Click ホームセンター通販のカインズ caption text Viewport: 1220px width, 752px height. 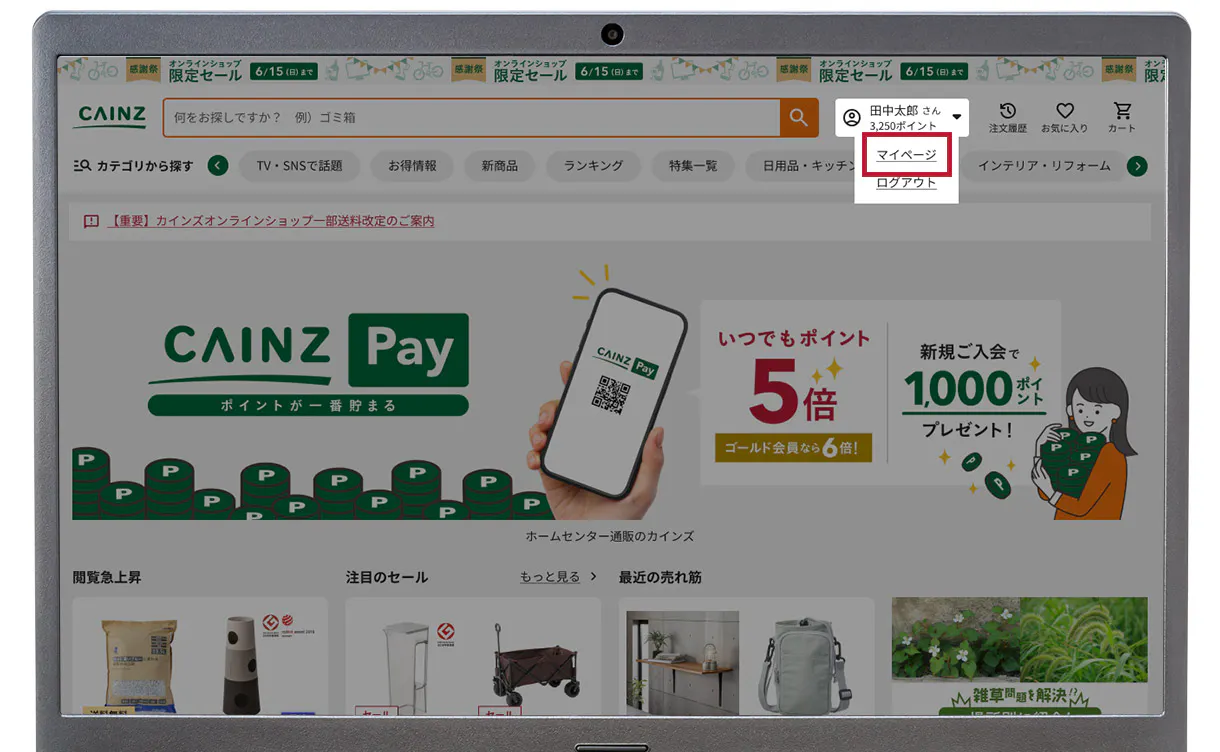[610, 536]
